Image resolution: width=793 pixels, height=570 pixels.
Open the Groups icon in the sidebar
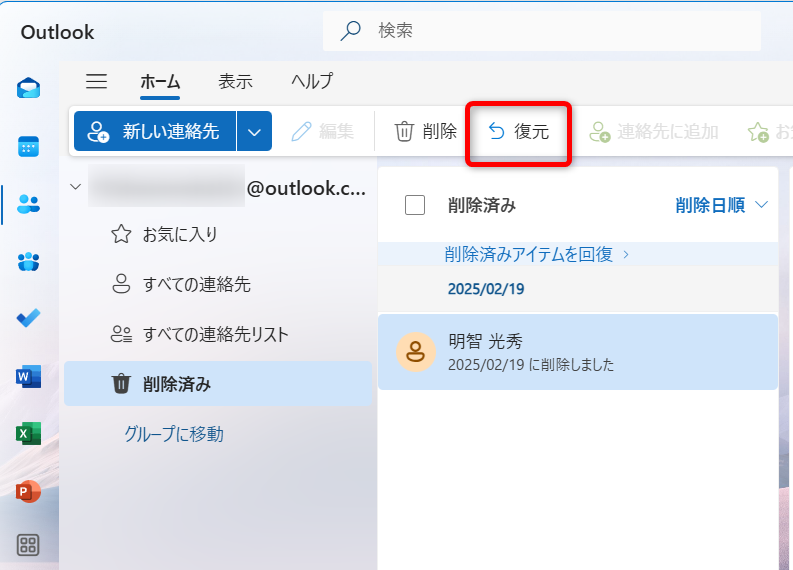[28, 261]
